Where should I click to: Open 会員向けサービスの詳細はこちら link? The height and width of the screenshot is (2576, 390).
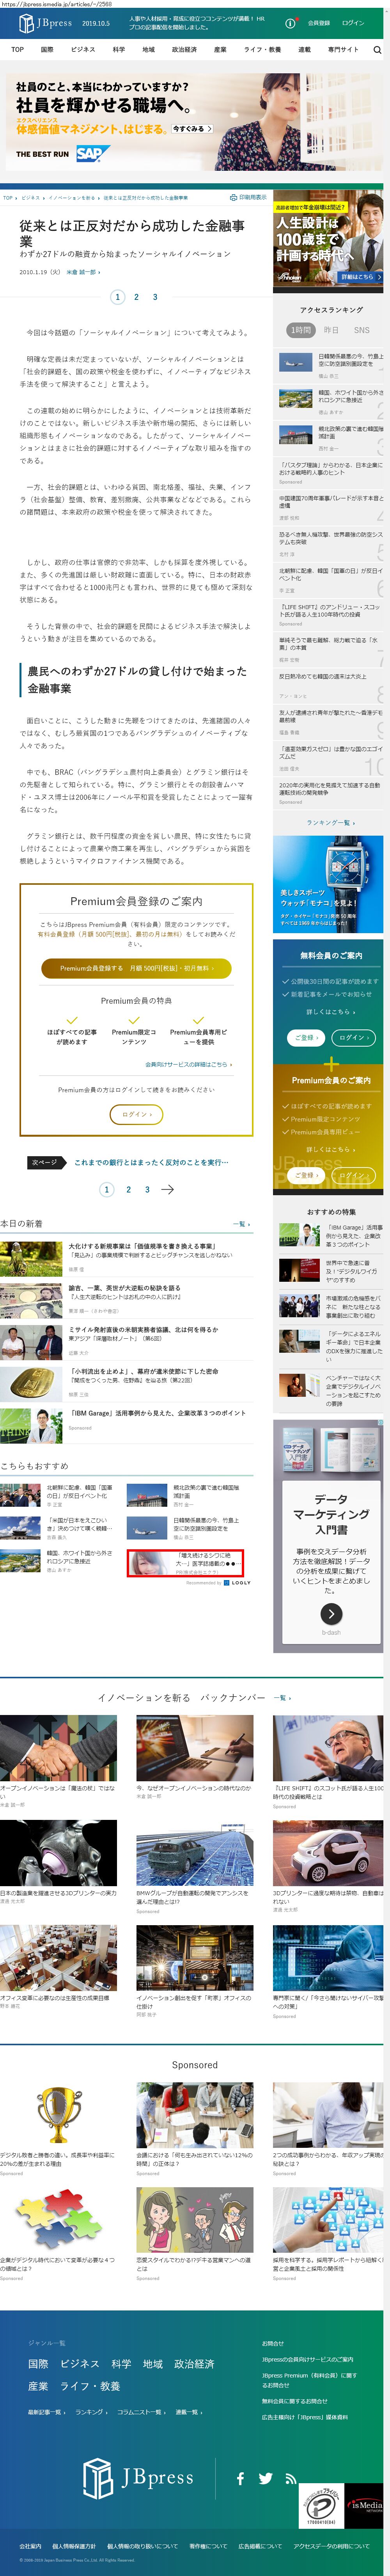[188, 1064]
